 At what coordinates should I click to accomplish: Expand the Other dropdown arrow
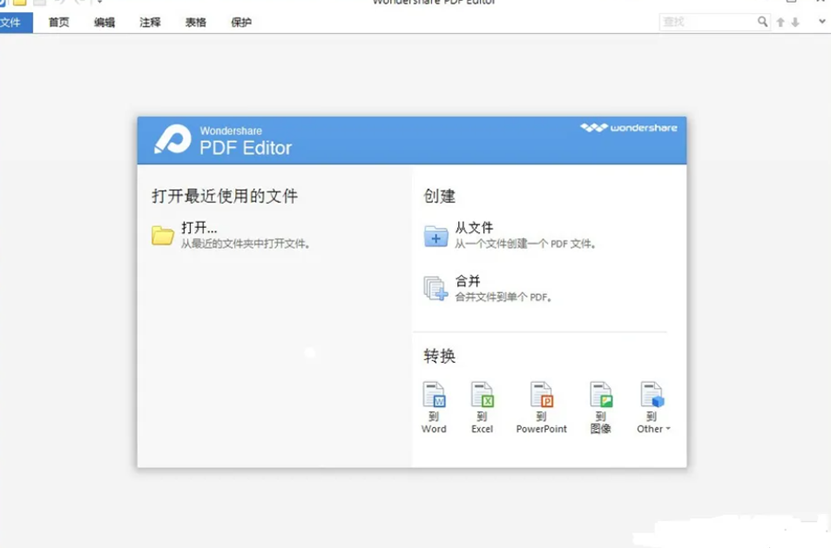tap(668, 429)
